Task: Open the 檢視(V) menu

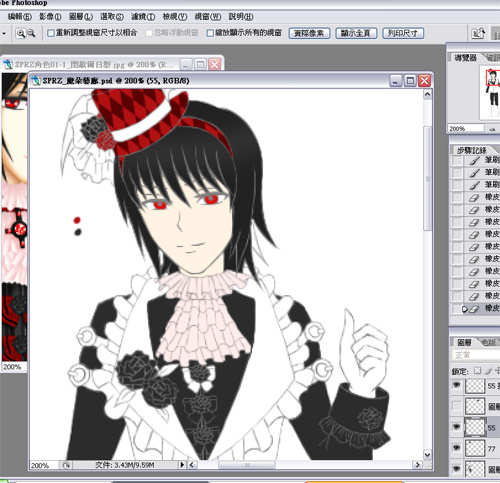Action: pyautogui.click(x=174, y=16)
